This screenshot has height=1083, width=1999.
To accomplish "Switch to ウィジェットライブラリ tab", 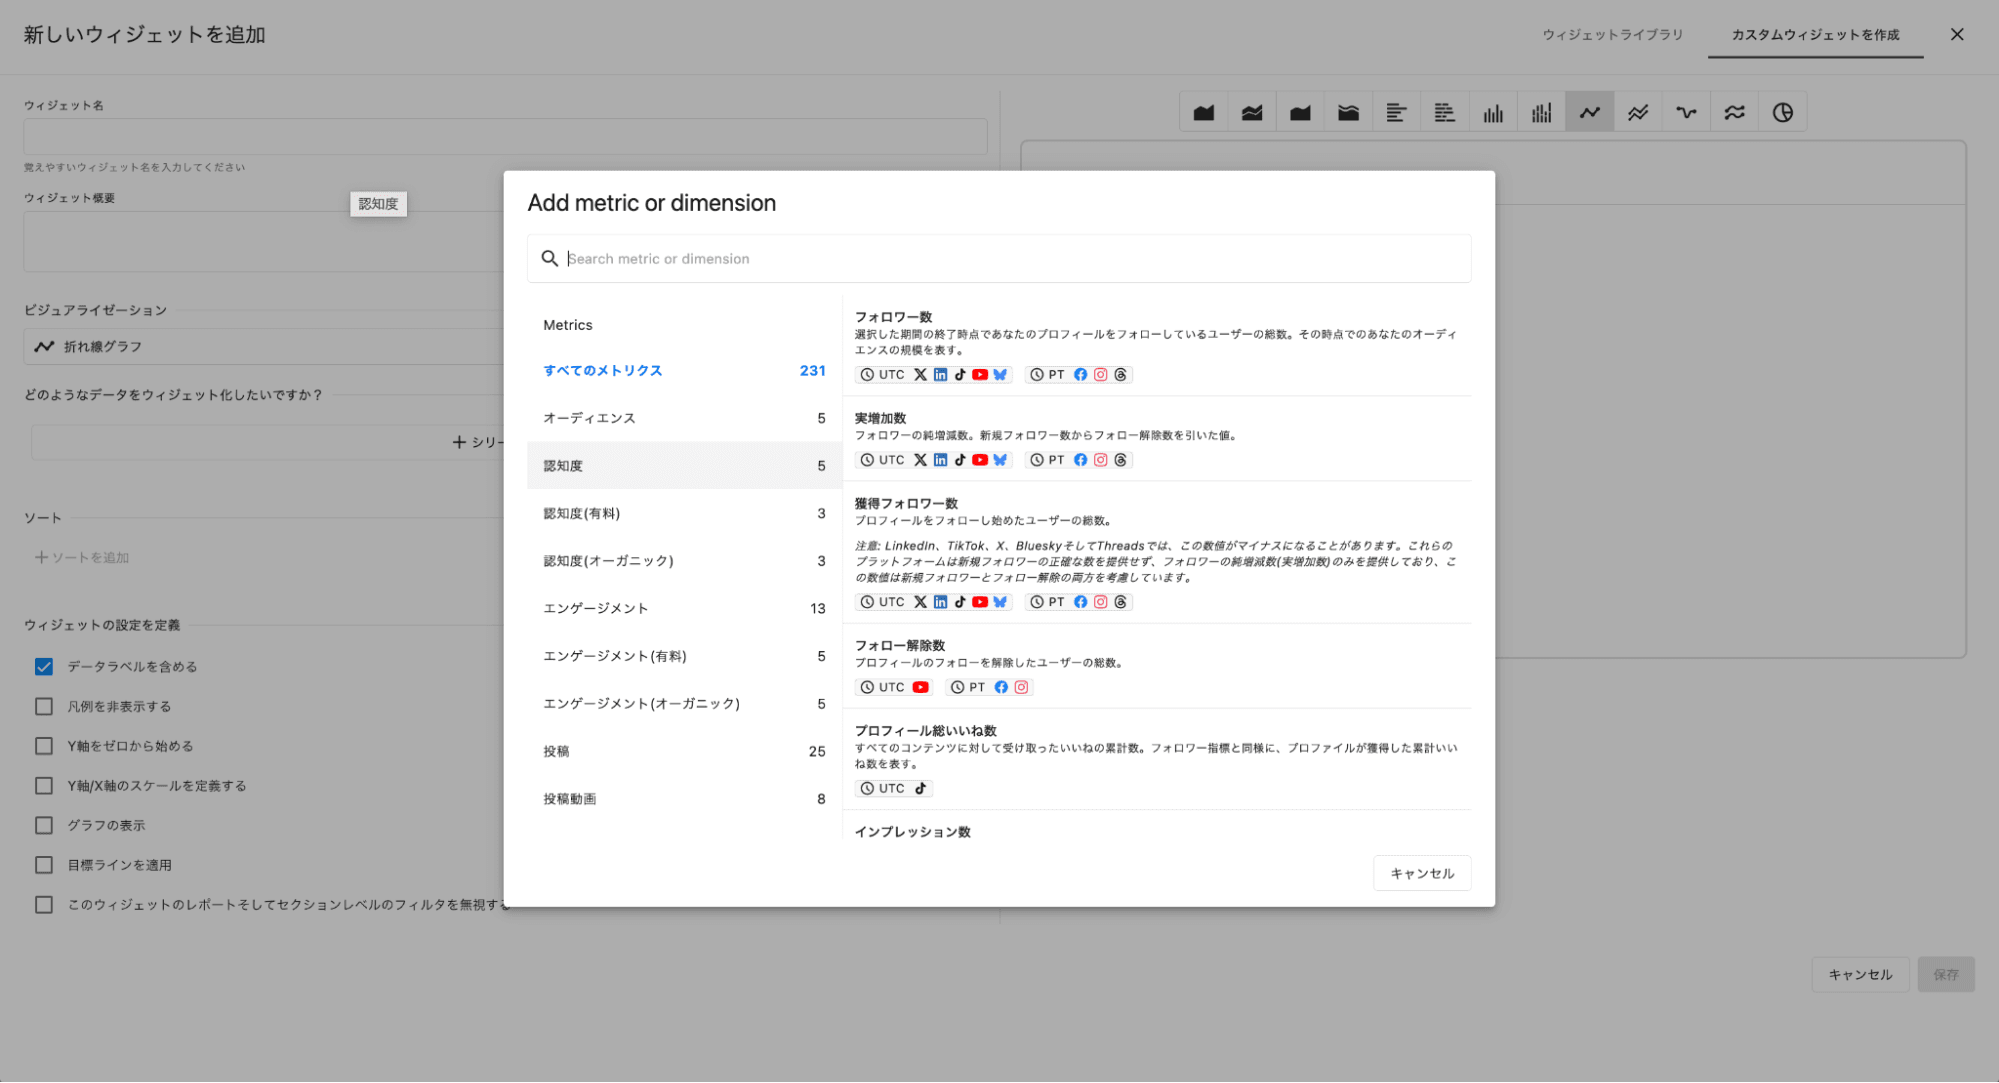I will (1612, 35).
